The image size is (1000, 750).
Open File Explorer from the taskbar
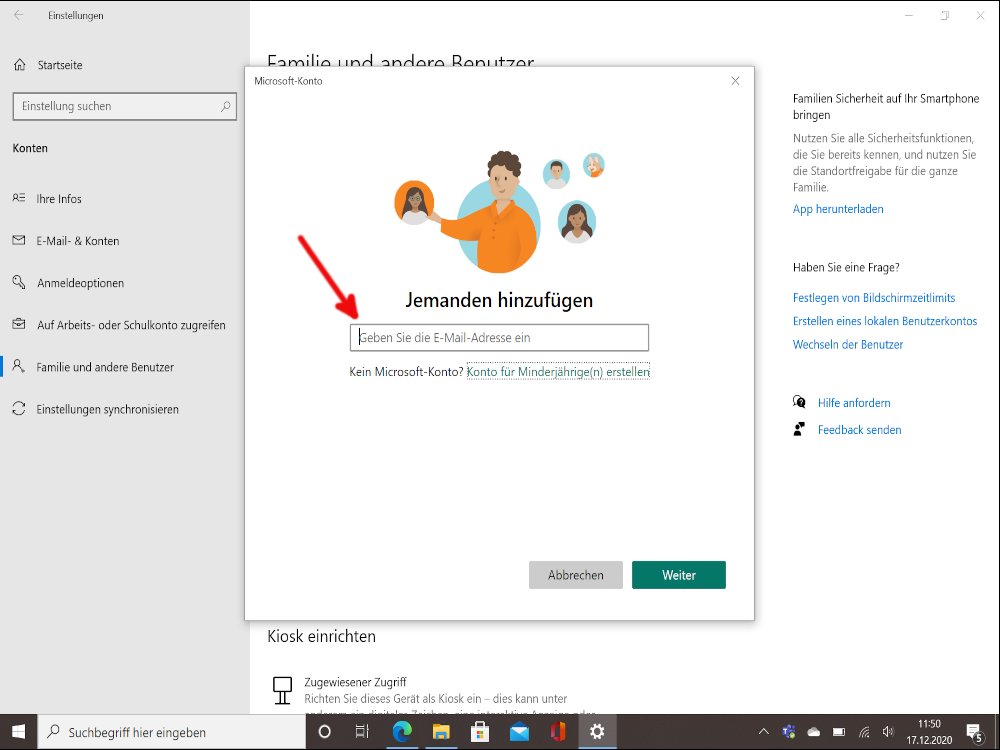click(440, 732)
